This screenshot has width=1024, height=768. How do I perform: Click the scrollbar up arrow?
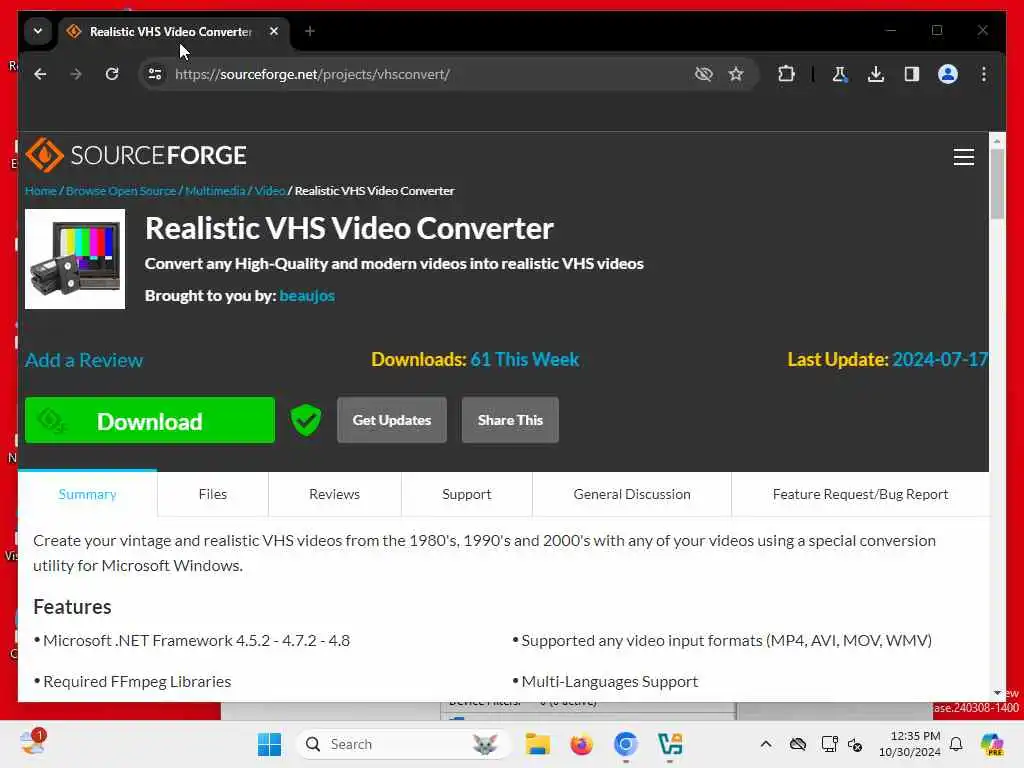coord(997,140)
